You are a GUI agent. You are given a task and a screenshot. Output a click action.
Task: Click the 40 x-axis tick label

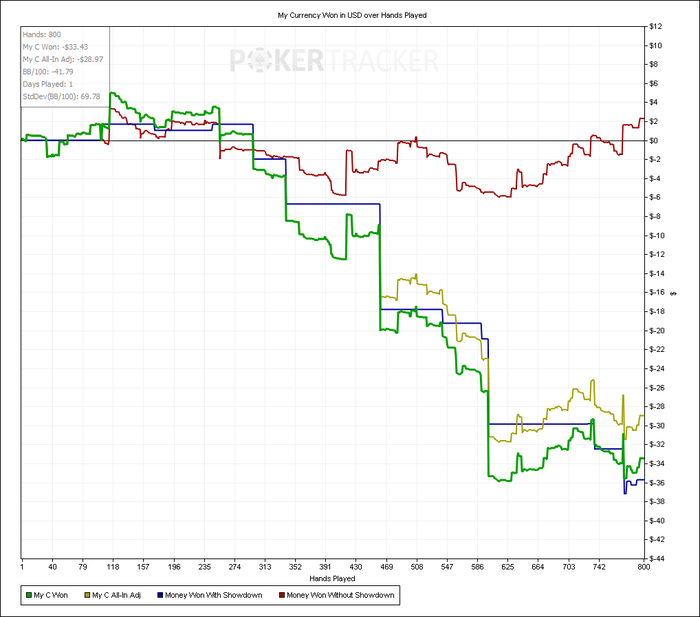(x=52, y=567)
